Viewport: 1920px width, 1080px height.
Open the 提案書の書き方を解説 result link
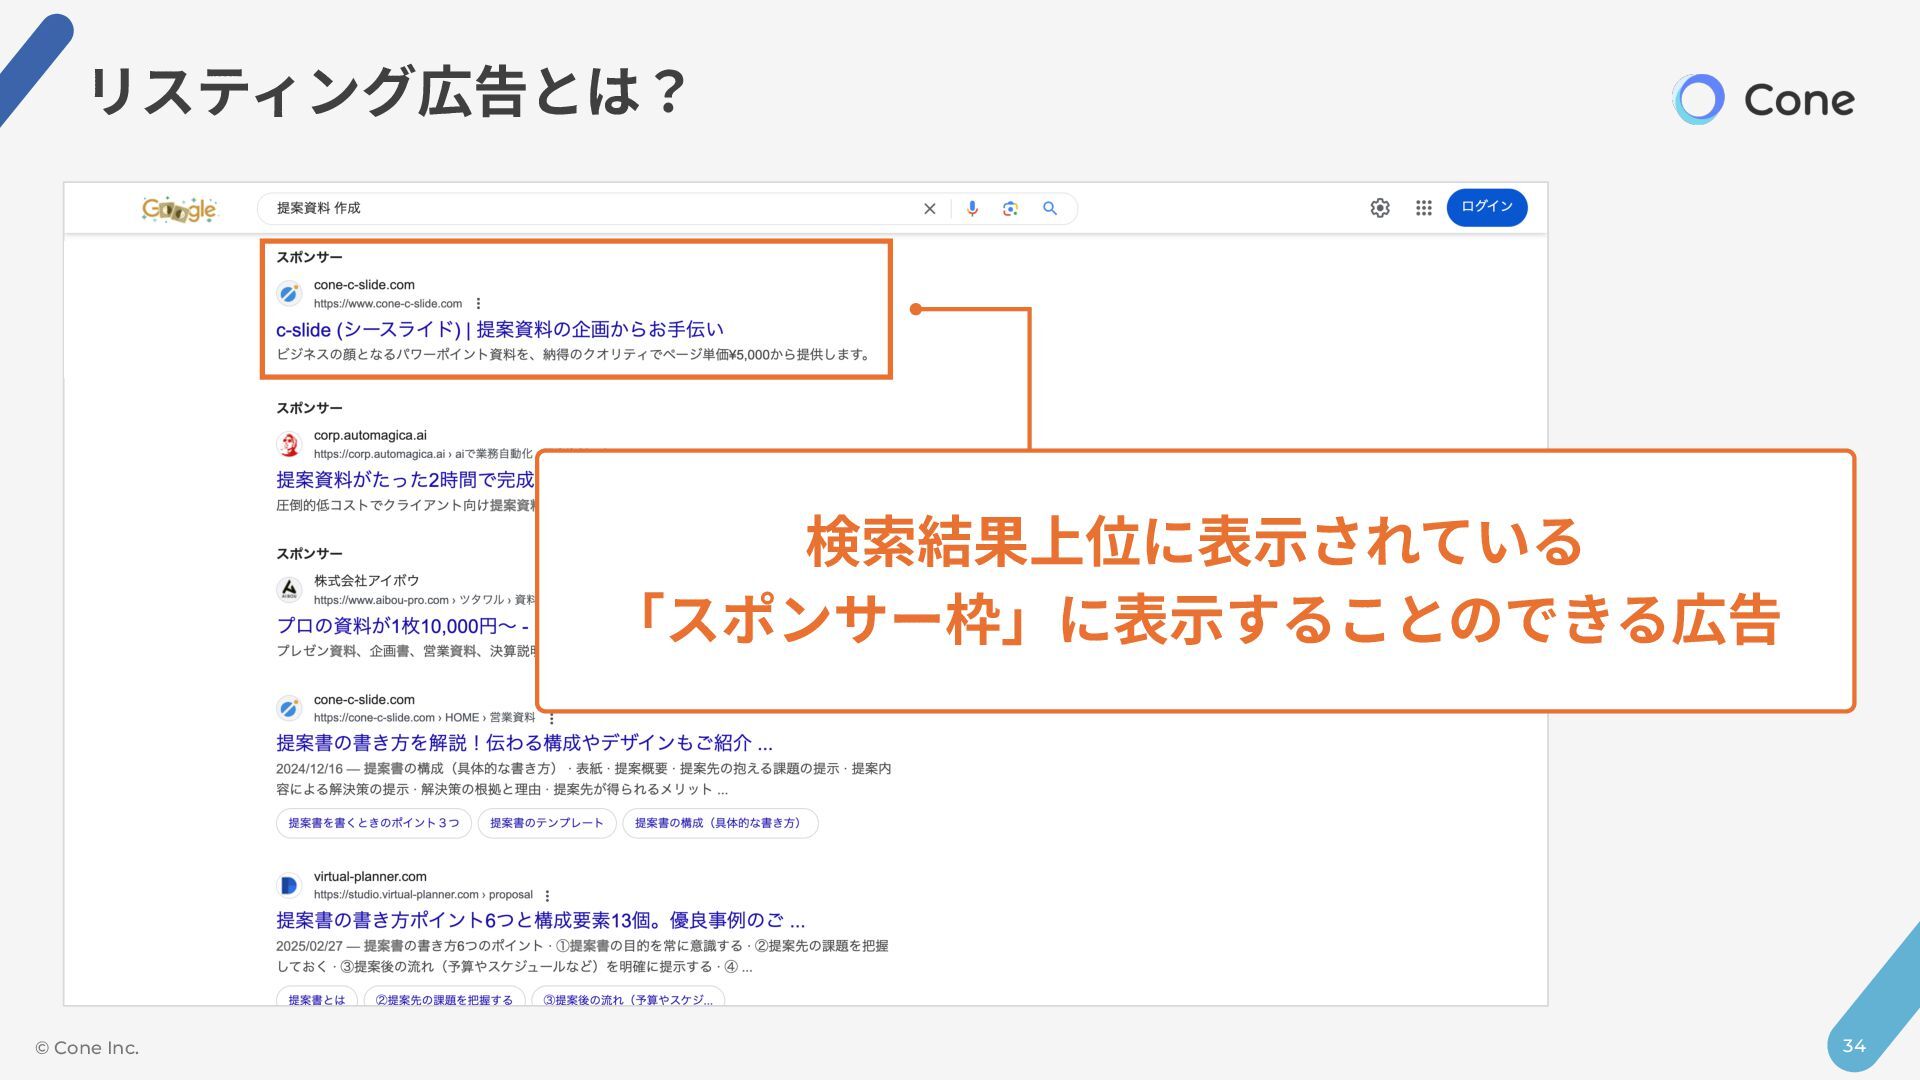point(523,743)
